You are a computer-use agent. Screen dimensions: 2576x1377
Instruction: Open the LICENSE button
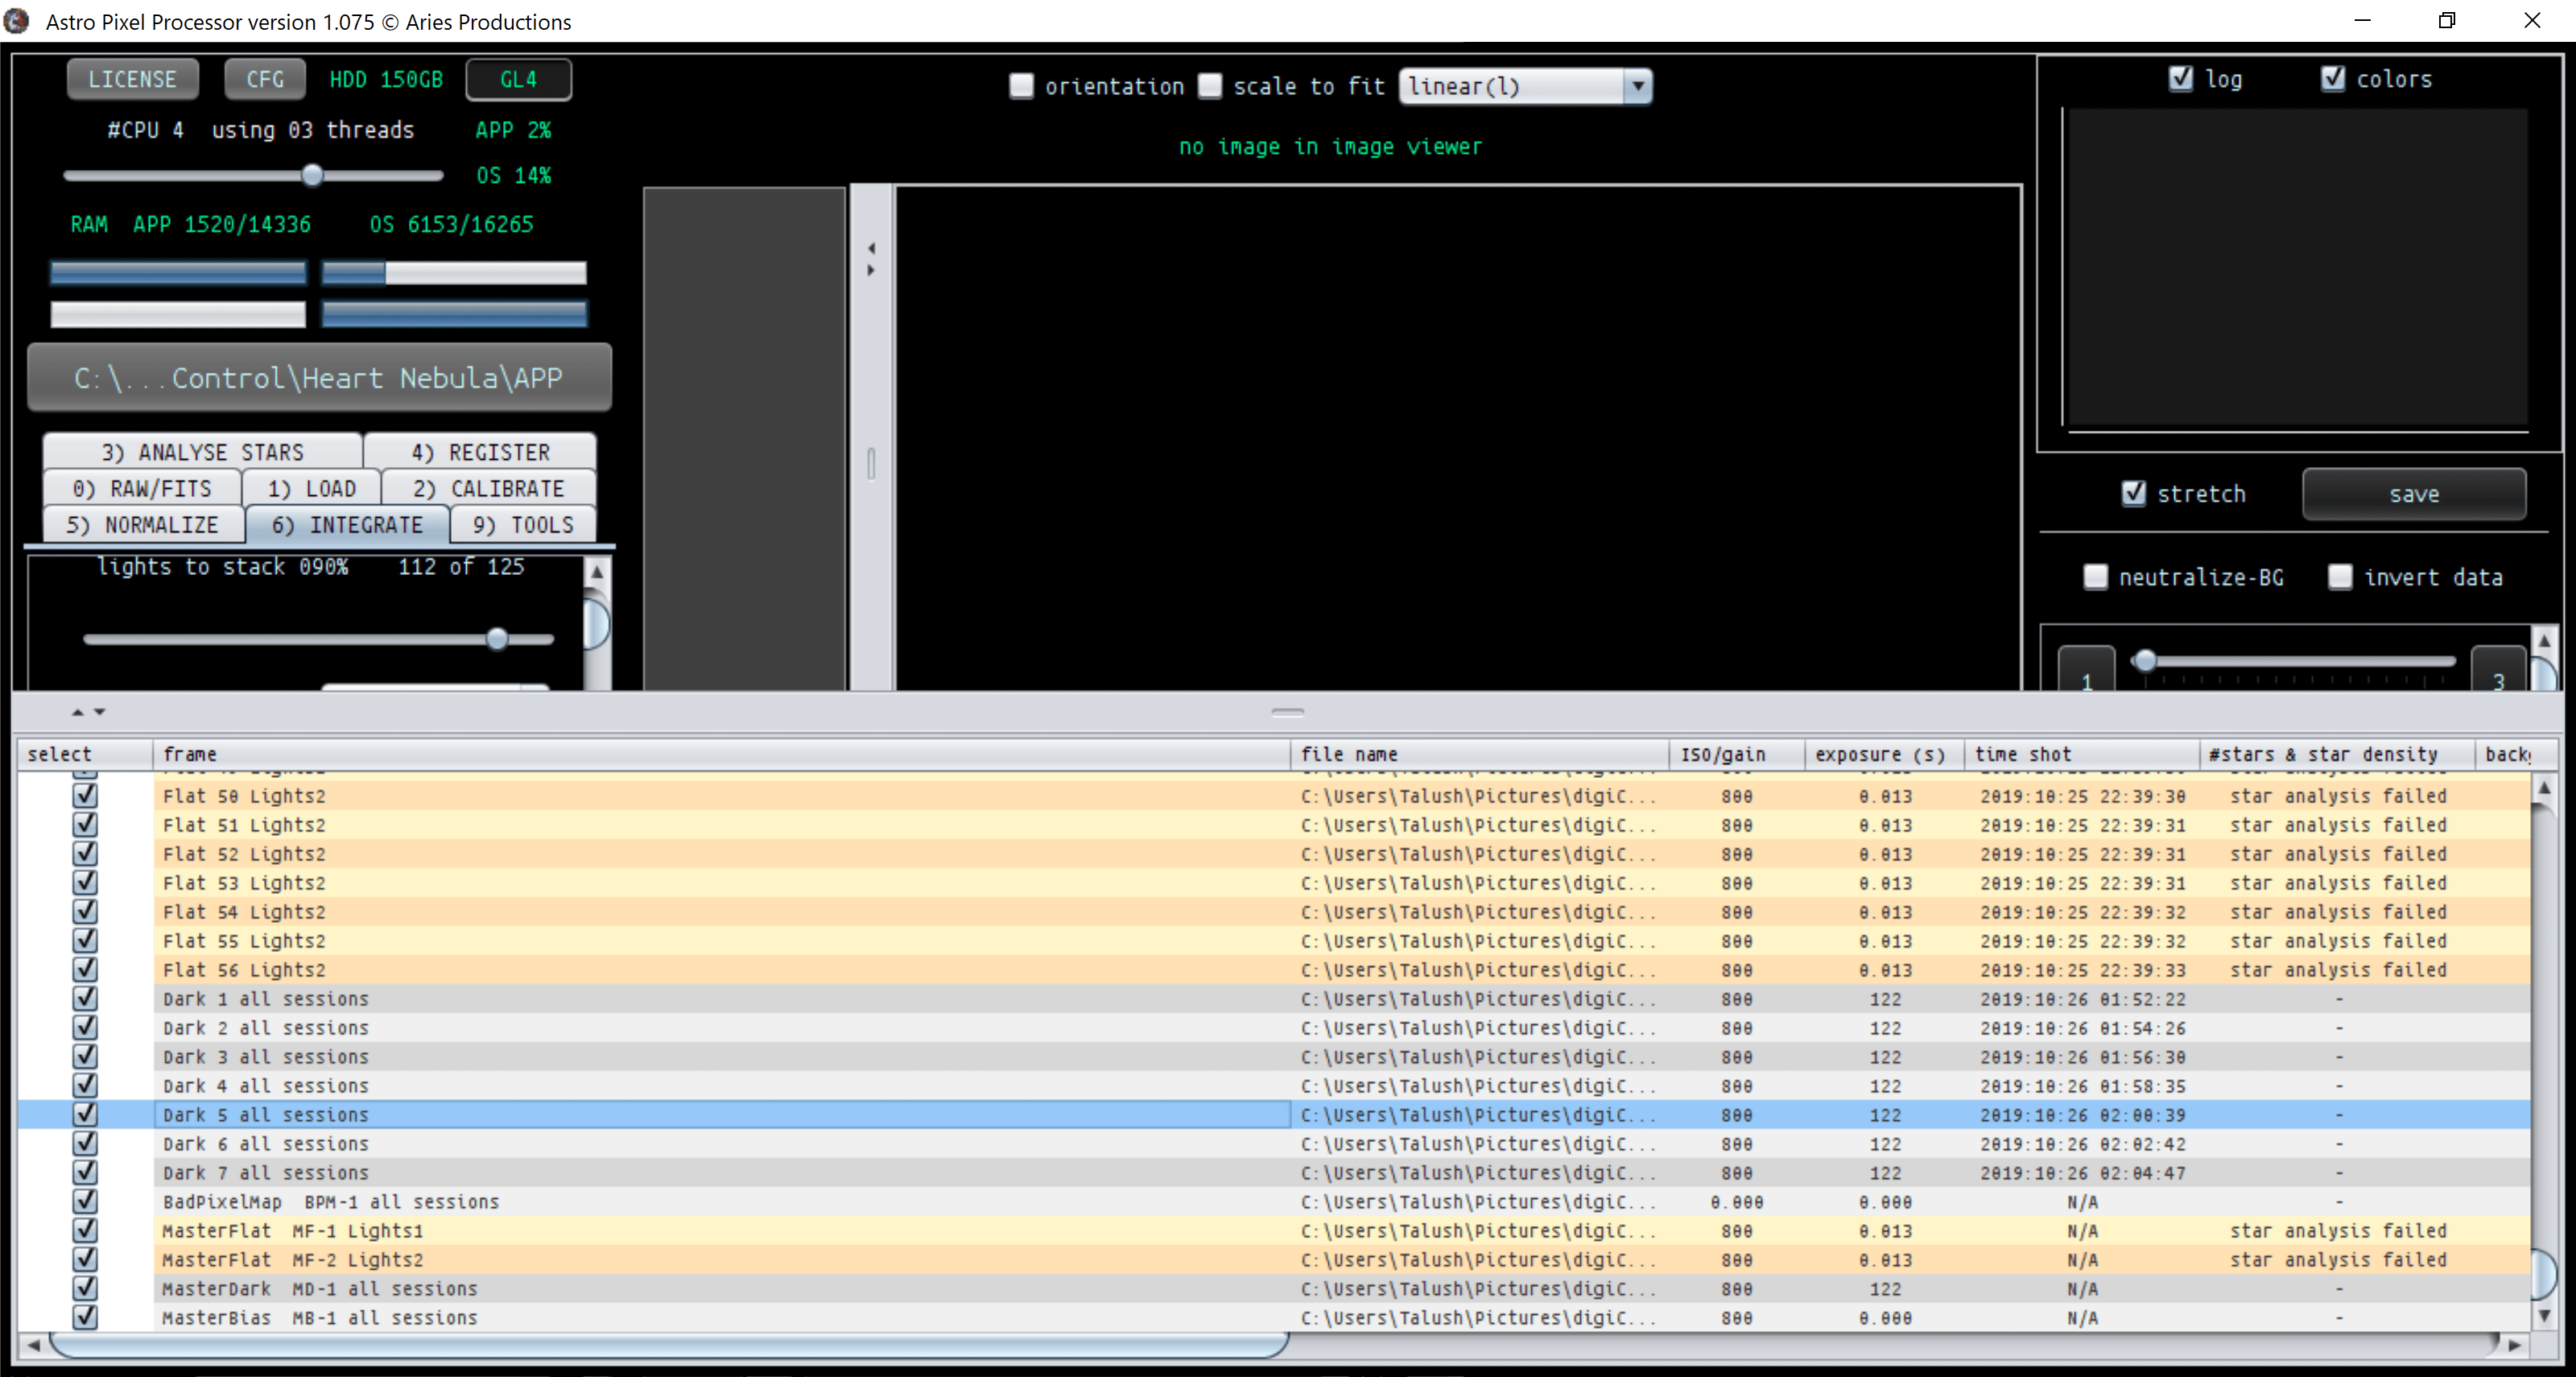(132, 79)
